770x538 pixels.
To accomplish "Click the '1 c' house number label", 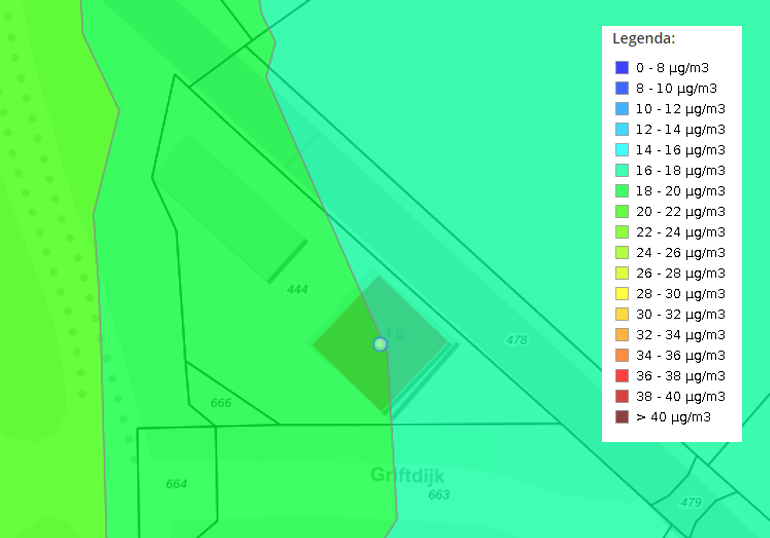I will click(394, 334).
